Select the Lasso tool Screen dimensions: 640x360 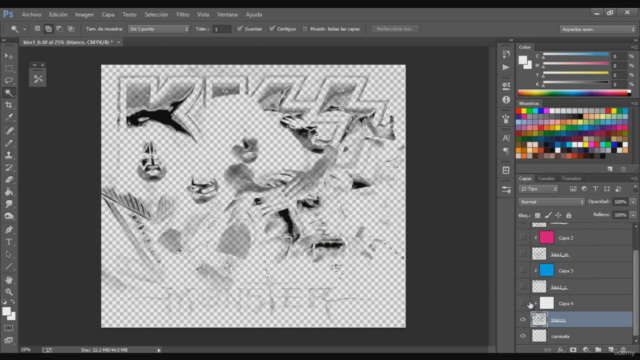click(9, 80)
